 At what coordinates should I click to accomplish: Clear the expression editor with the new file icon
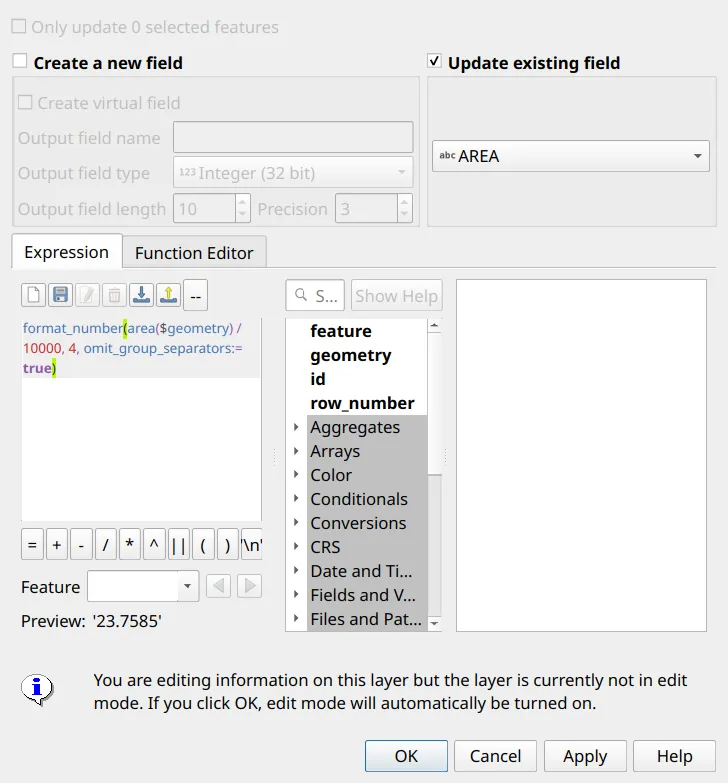(x=33, y=295)
